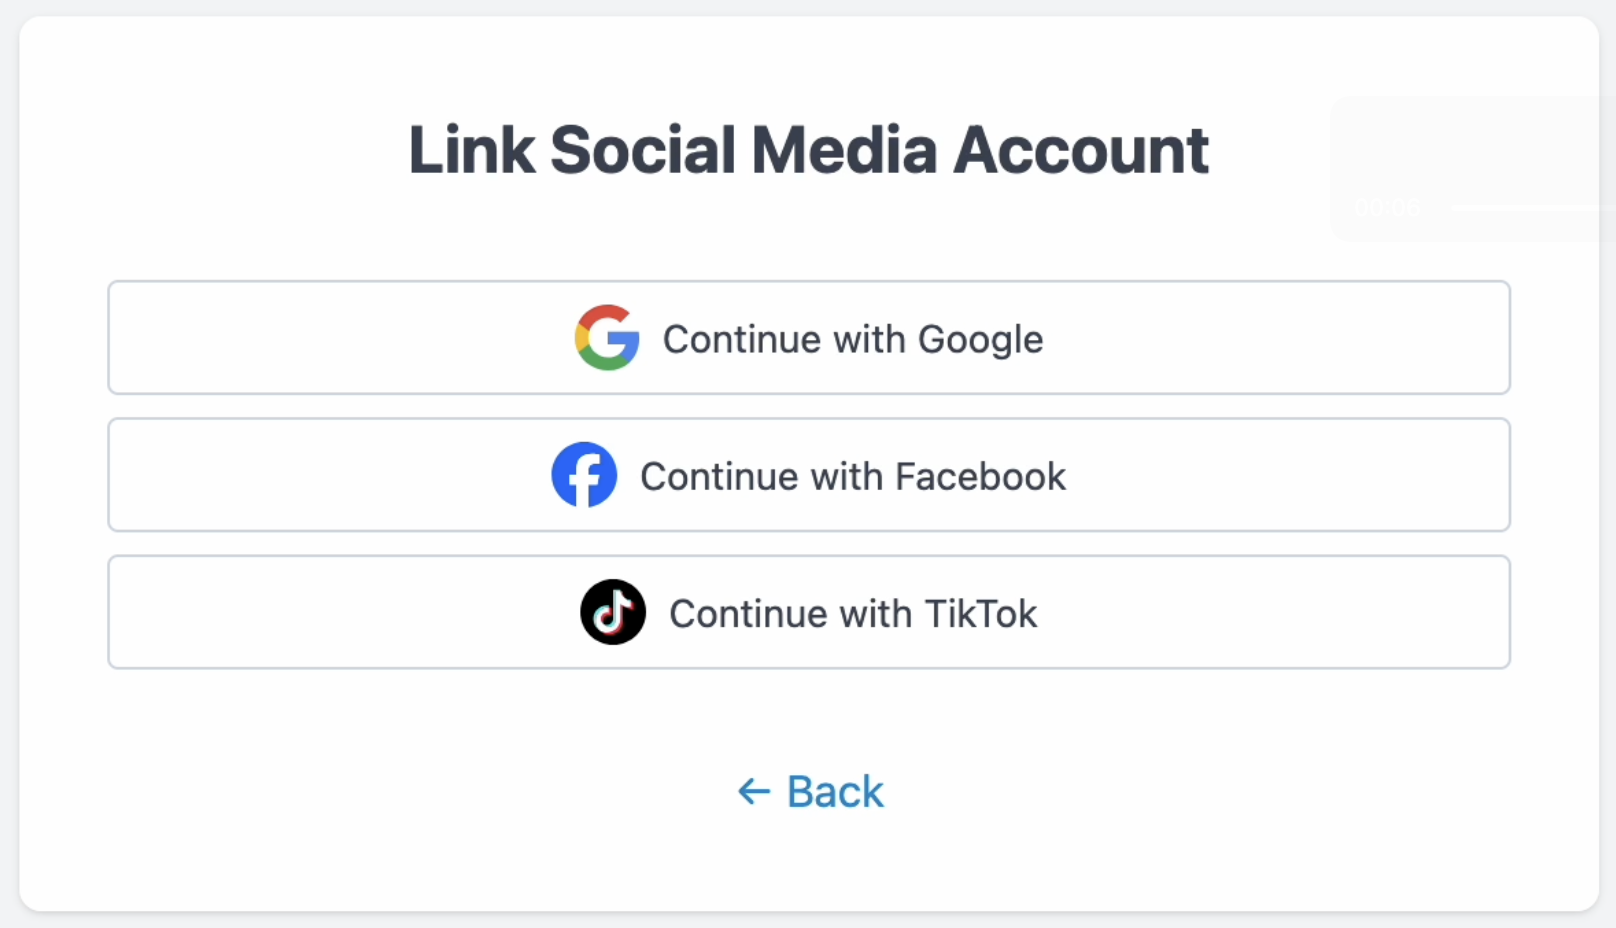Screen dimensions: 1616x928
Task: Click the word 'Account' in the title
Action: (x=1081, y=150)
